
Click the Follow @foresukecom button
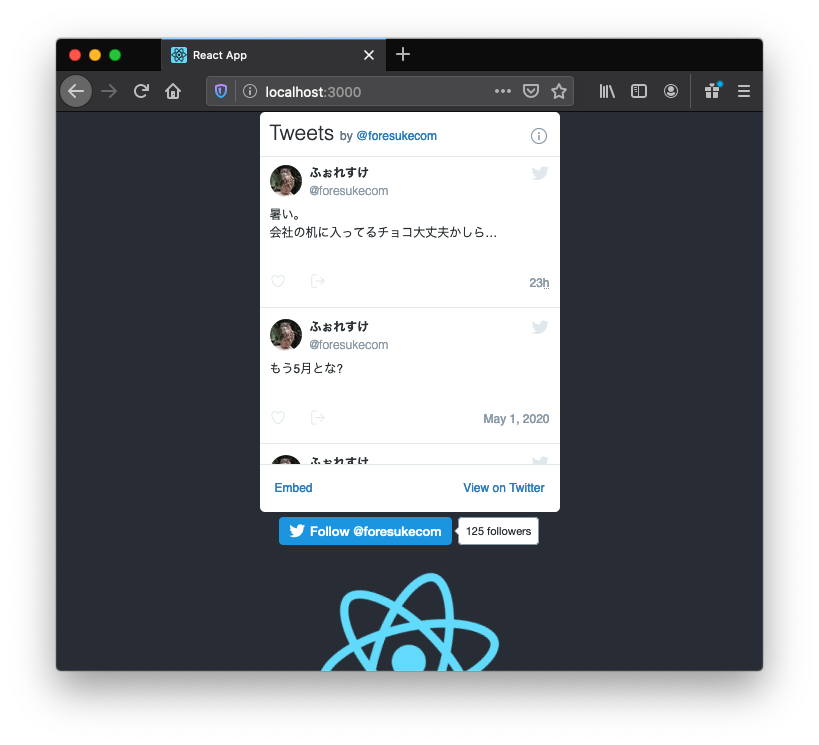pyautogui.click(x=365, y=531)
